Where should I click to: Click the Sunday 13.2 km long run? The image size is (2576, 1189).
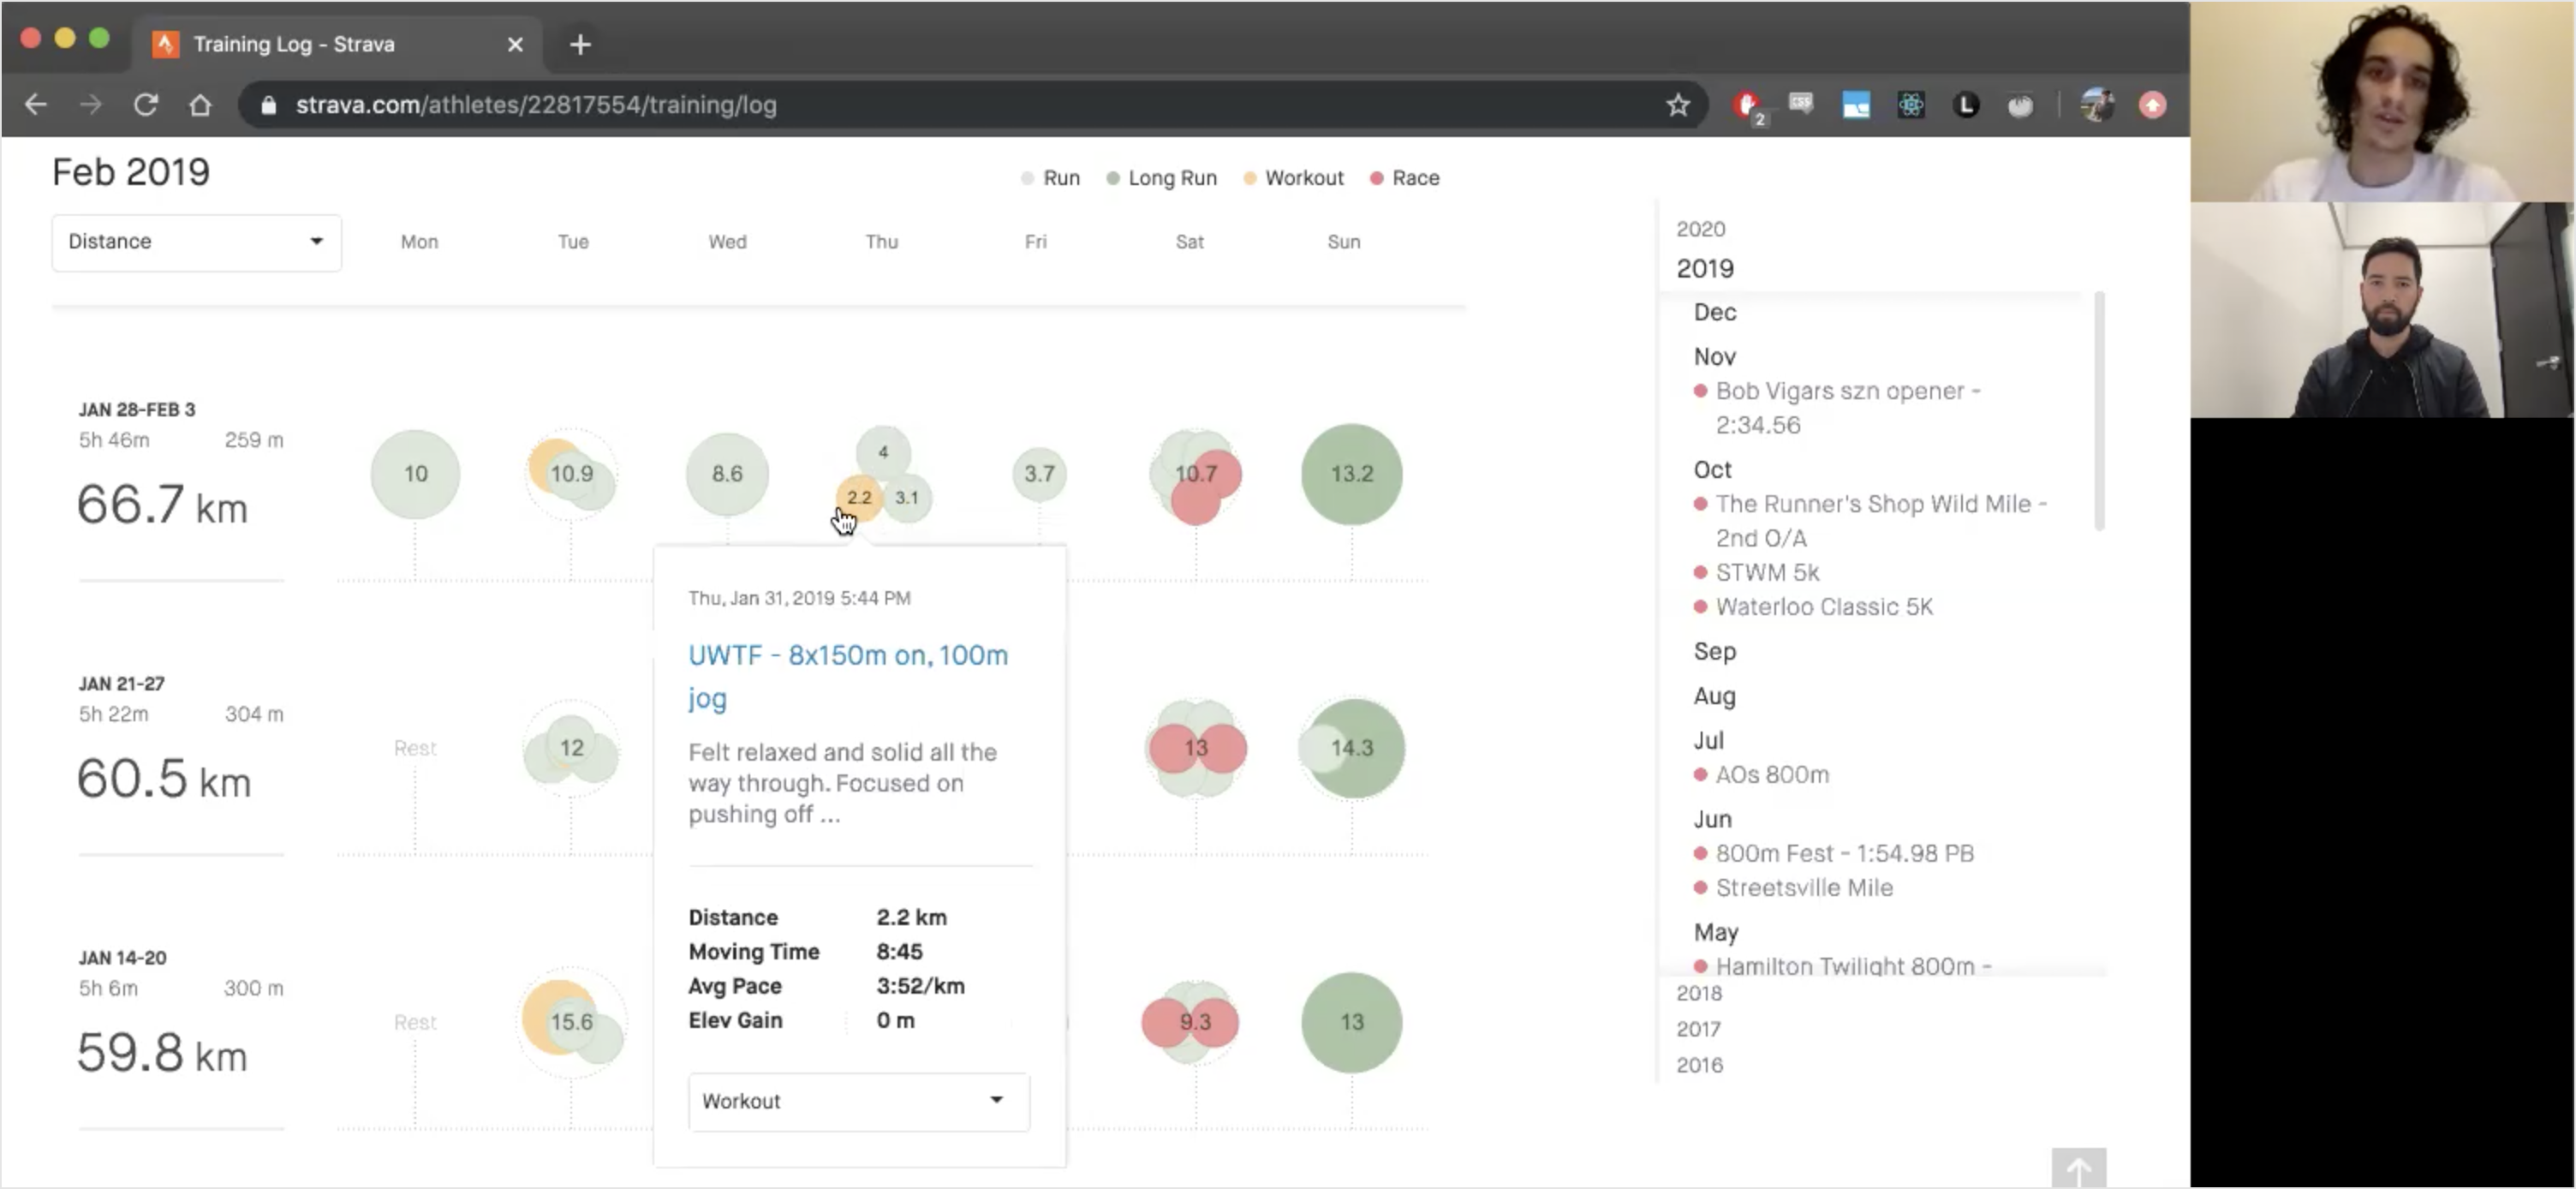(x=1352, y=474)
